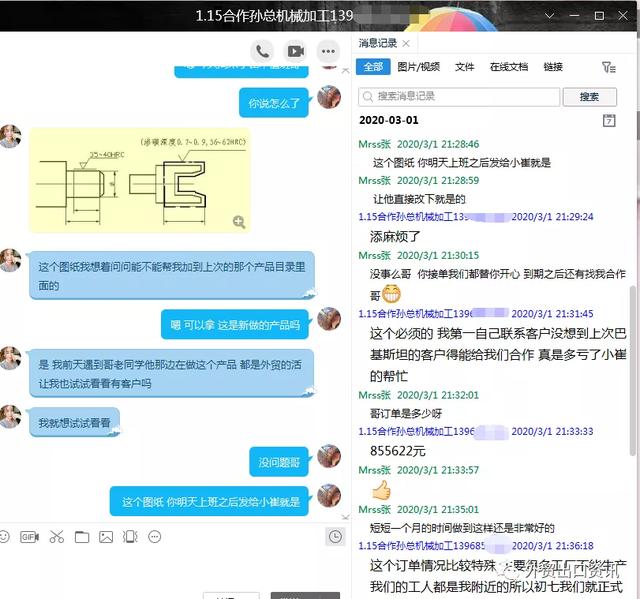The width and height of the screenshot is (640, 599).
Task: Click the window shake icon
Action: coord(130,537)
